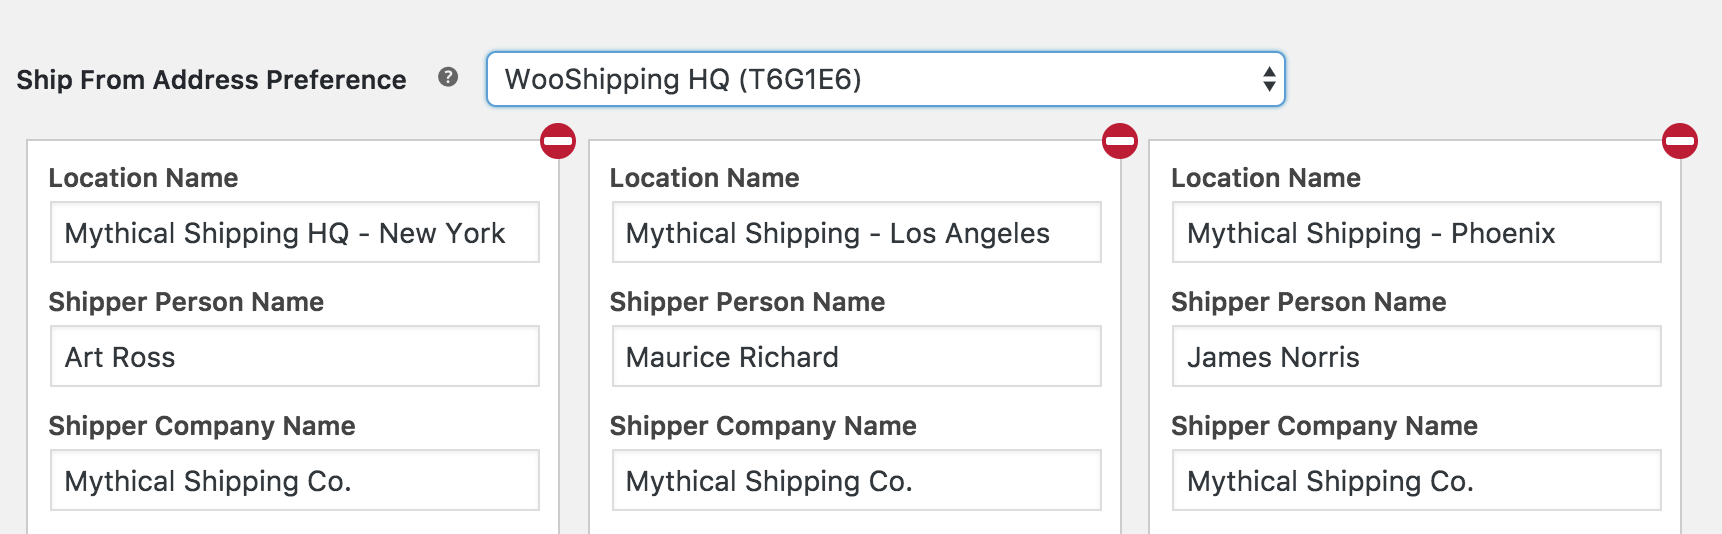Click Location Name label above Phoenix field
The width and height of the screenshot is (1722, 534).
(x=1265, y=178)
